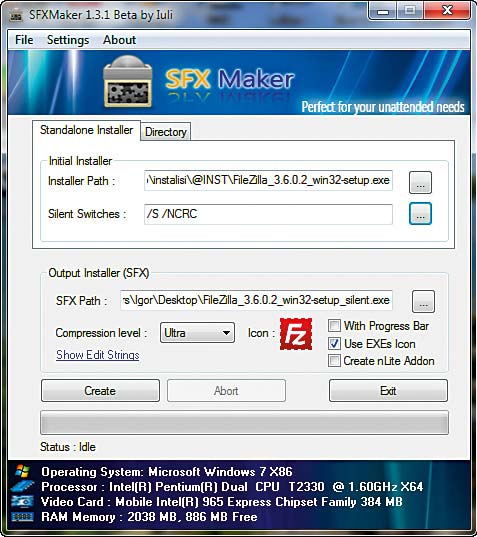The image size is (477, 537).
Task: Click the 'Output Installer (SFX)' group label
Action: 99,273
